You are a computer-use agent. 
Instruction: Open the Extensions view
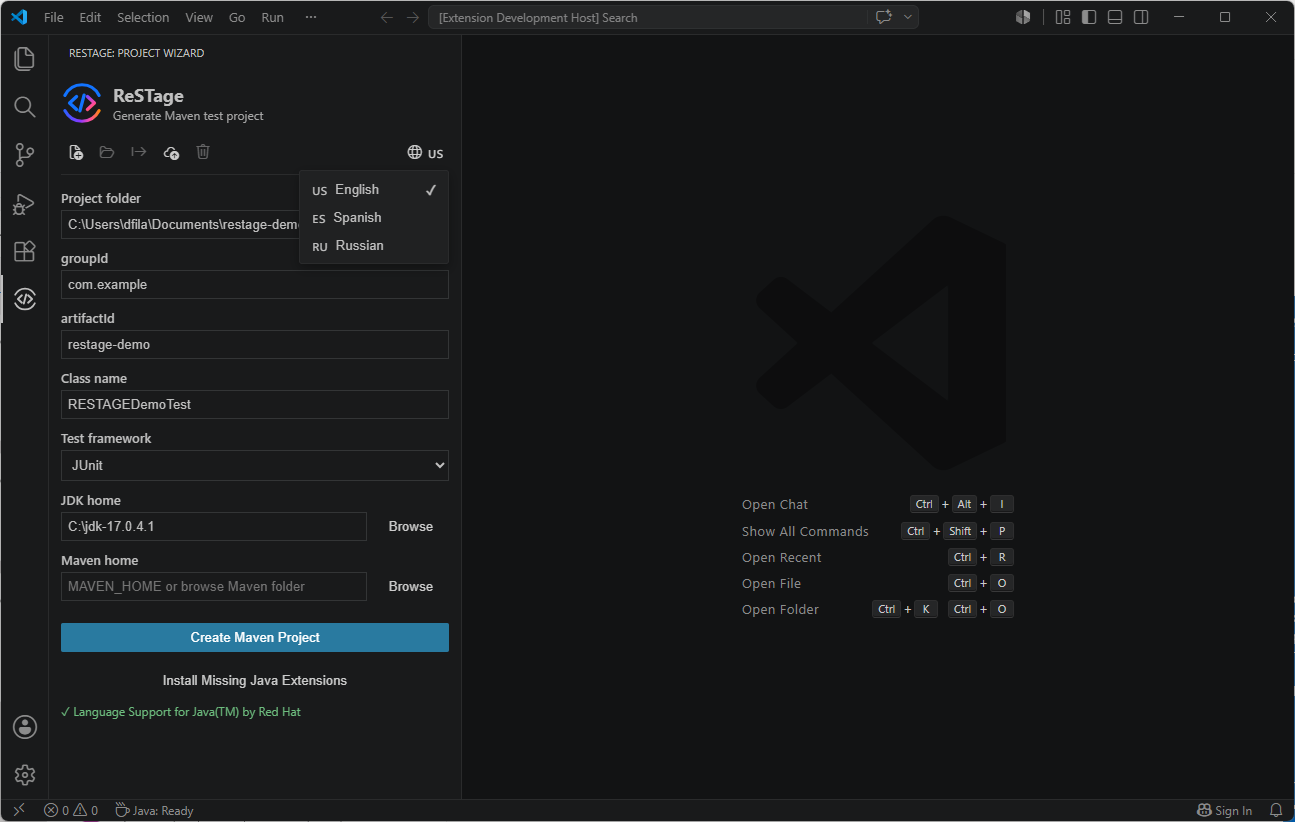(24, 251)
